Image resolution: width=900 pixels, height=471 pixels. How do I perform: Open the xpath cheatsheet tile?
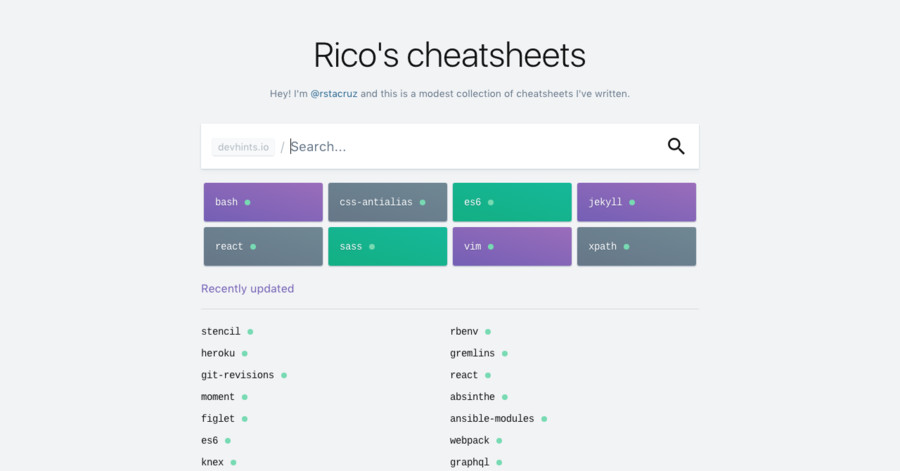click(636, 246)
